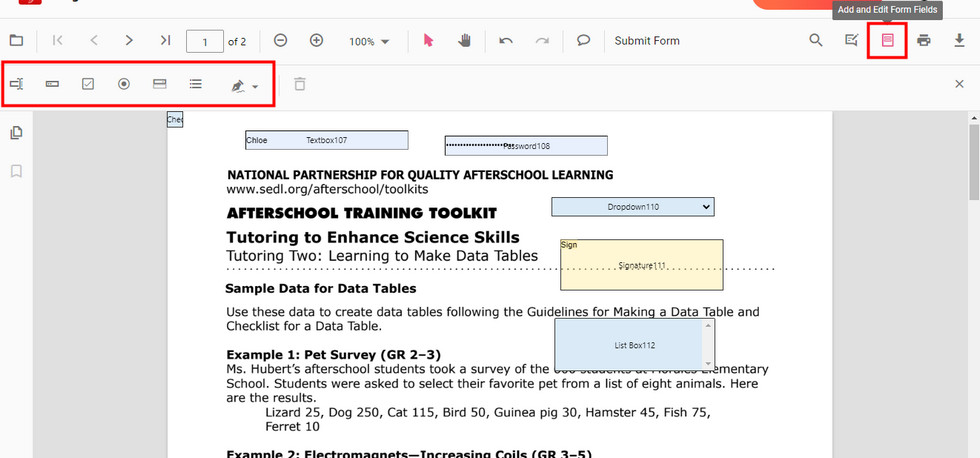Add a checkbox form field

[x=88, y=85]
